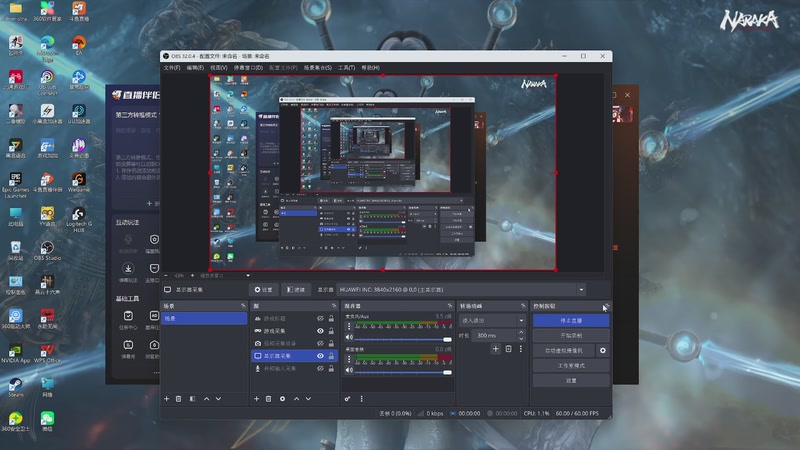Remove selected source with the trash icon

click(x=268, y=398)
